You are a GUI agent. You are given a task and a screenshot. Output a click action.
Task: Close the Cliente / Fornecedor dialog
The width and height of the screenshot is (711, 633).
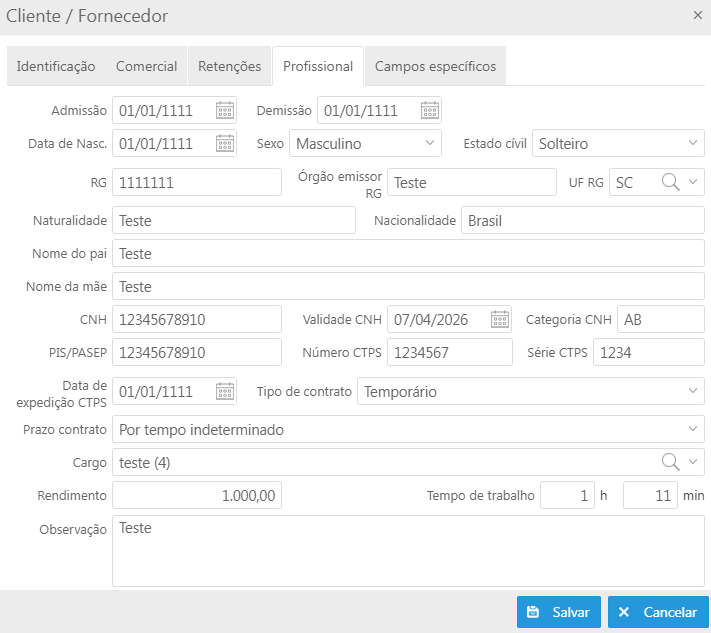point(697,15)
